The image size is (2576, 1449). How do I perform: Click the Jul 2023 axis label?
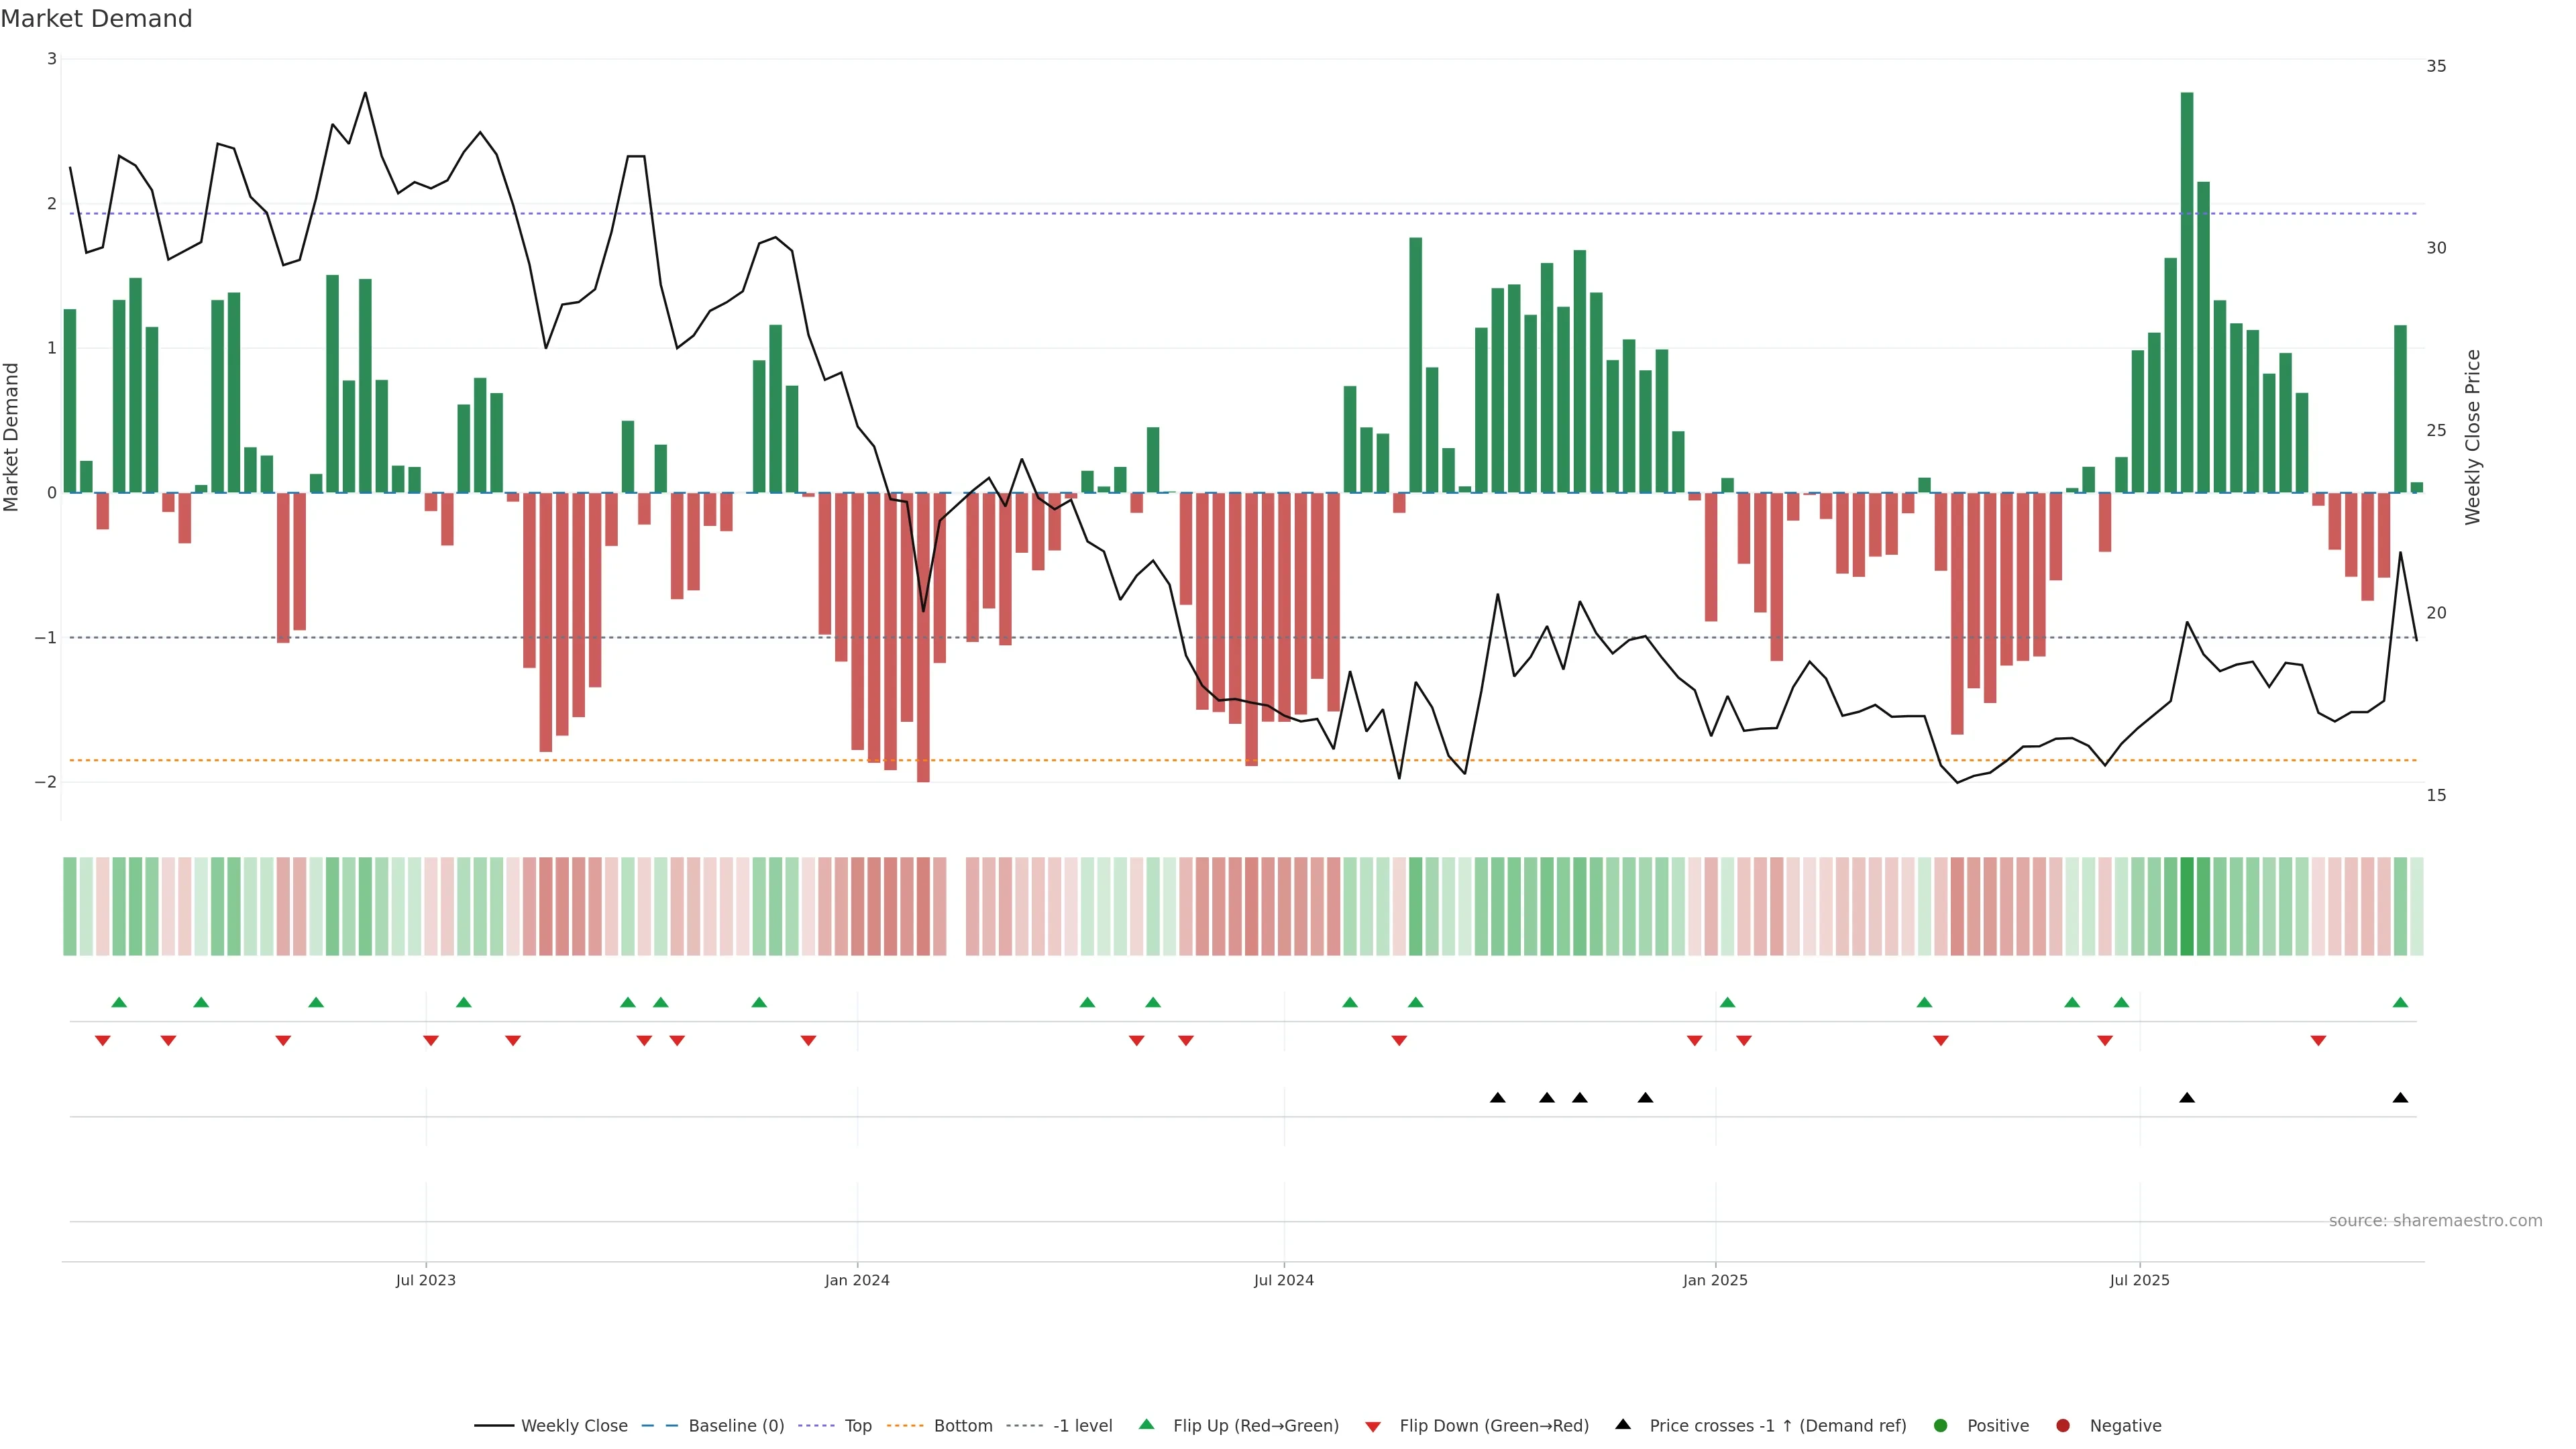point(425,1280)
